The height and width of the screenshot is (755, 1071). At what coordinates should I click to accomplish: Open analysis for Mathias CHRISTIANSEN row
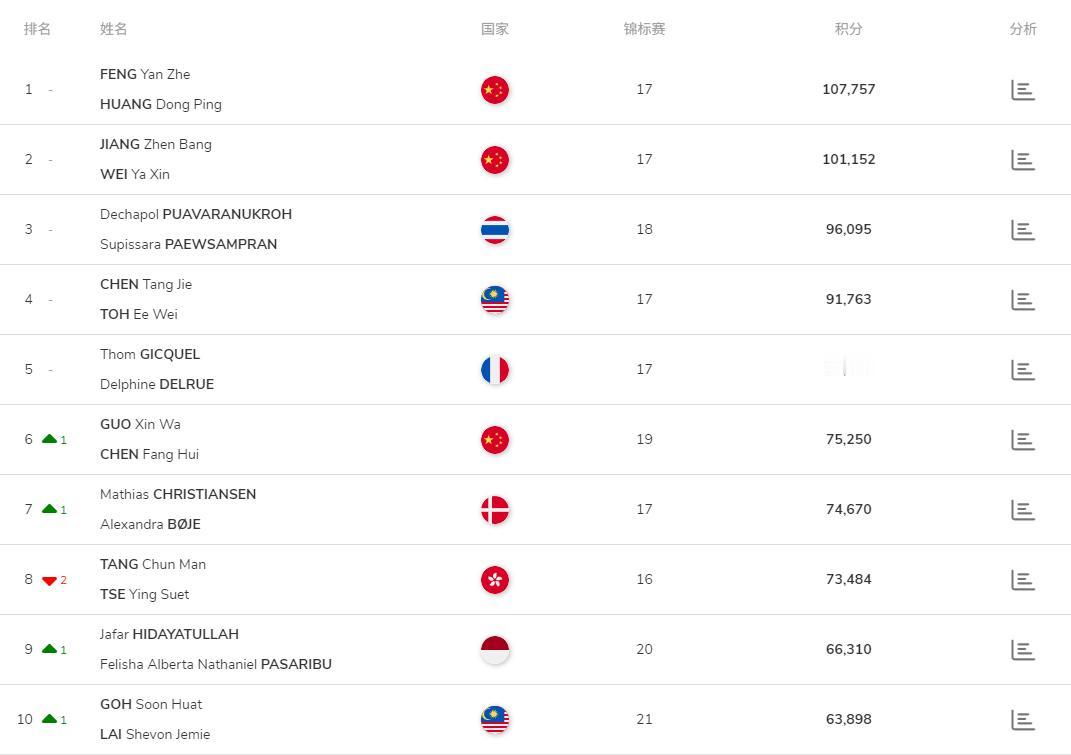1022,510
